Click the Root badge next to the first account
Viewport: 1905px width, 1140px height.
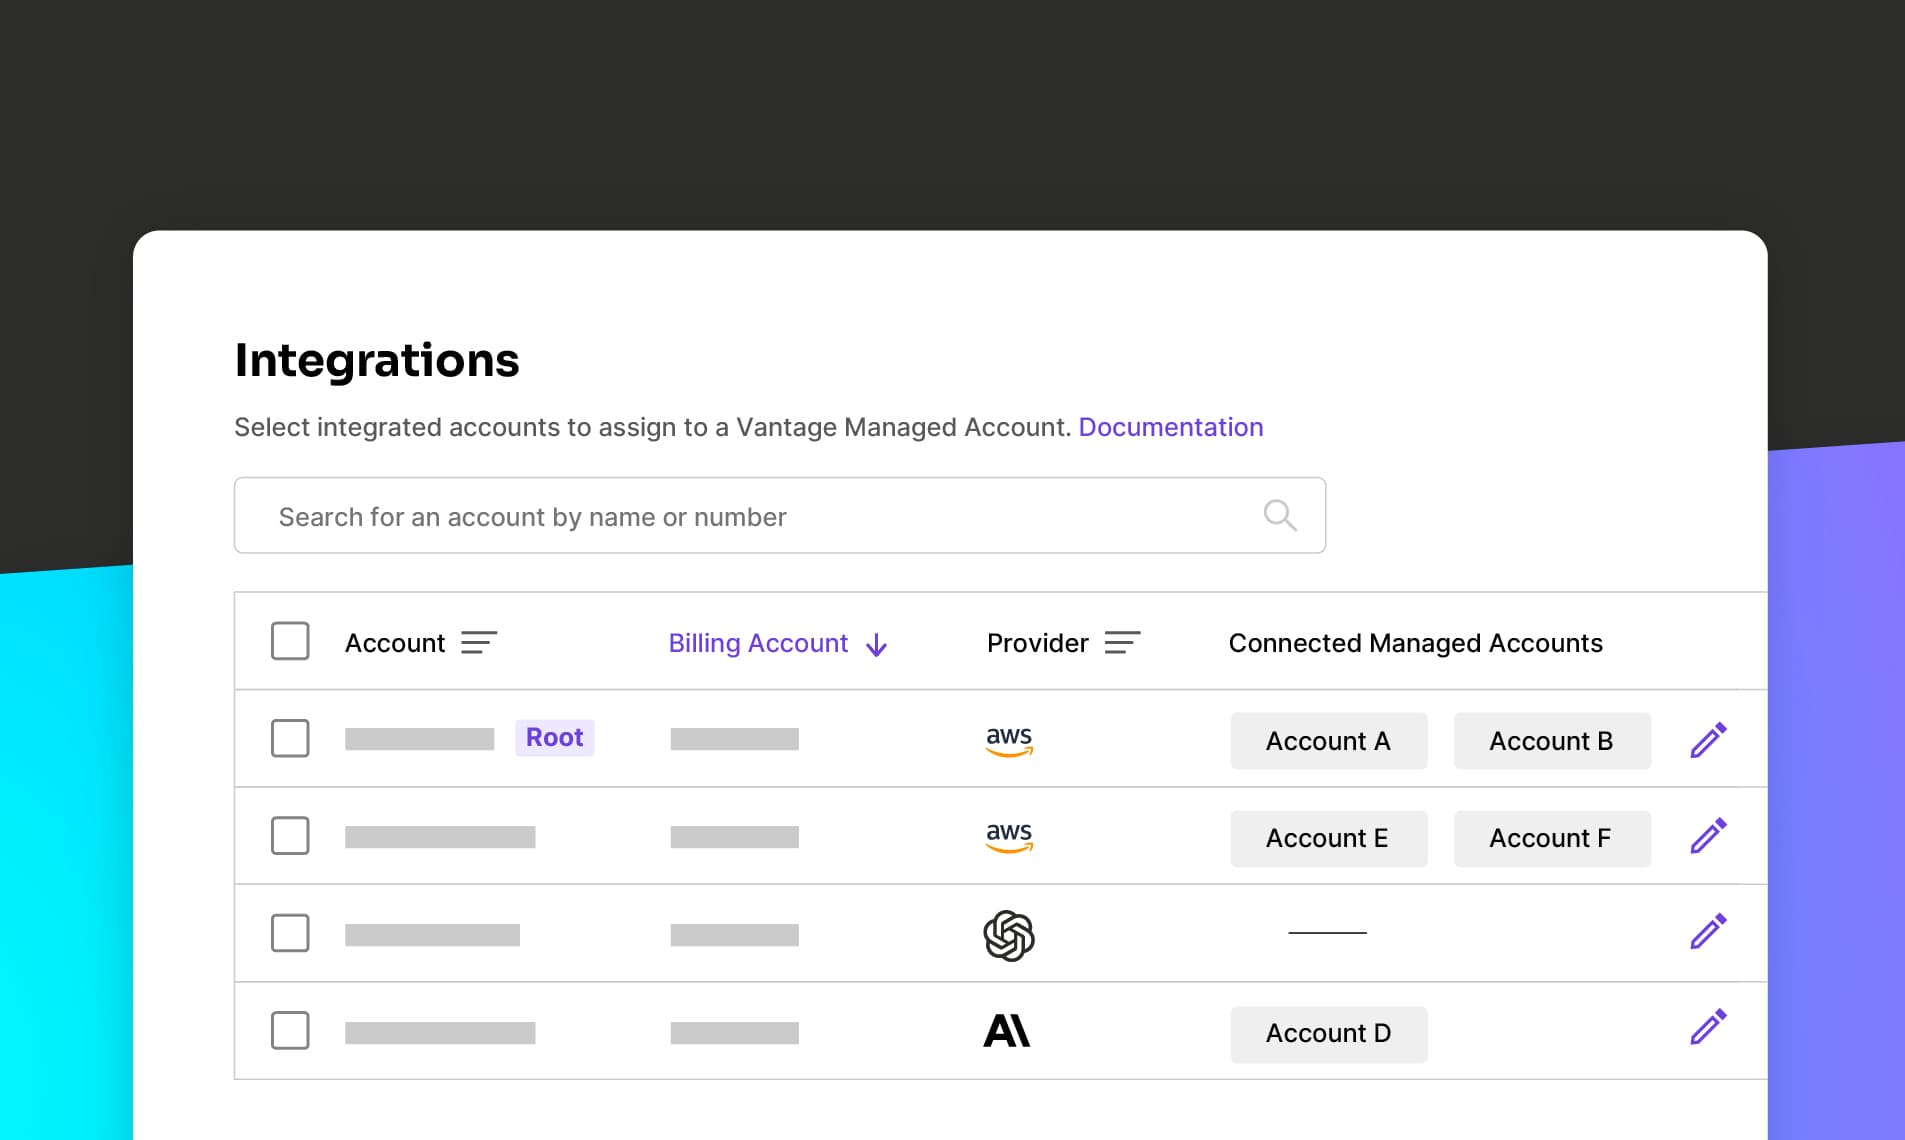click(x=555, y=737)
